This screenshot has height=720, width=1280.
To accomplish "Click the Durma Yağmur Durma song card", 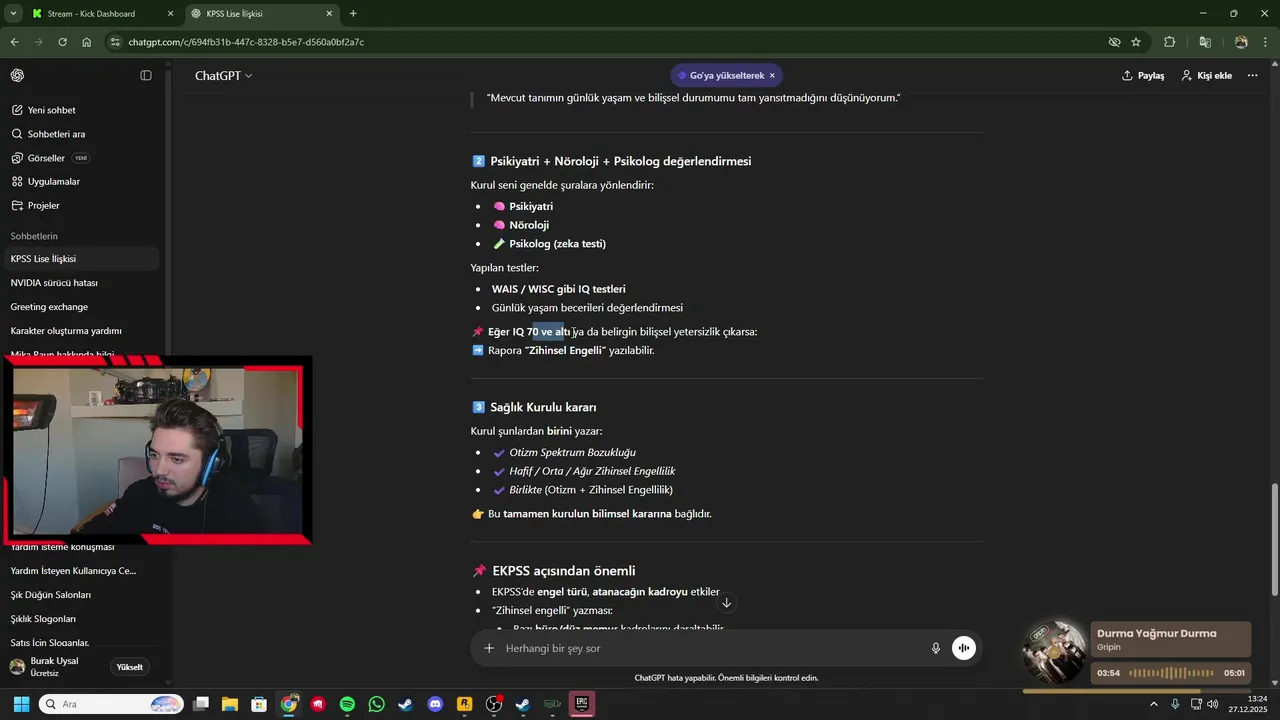I will 1170,640.
